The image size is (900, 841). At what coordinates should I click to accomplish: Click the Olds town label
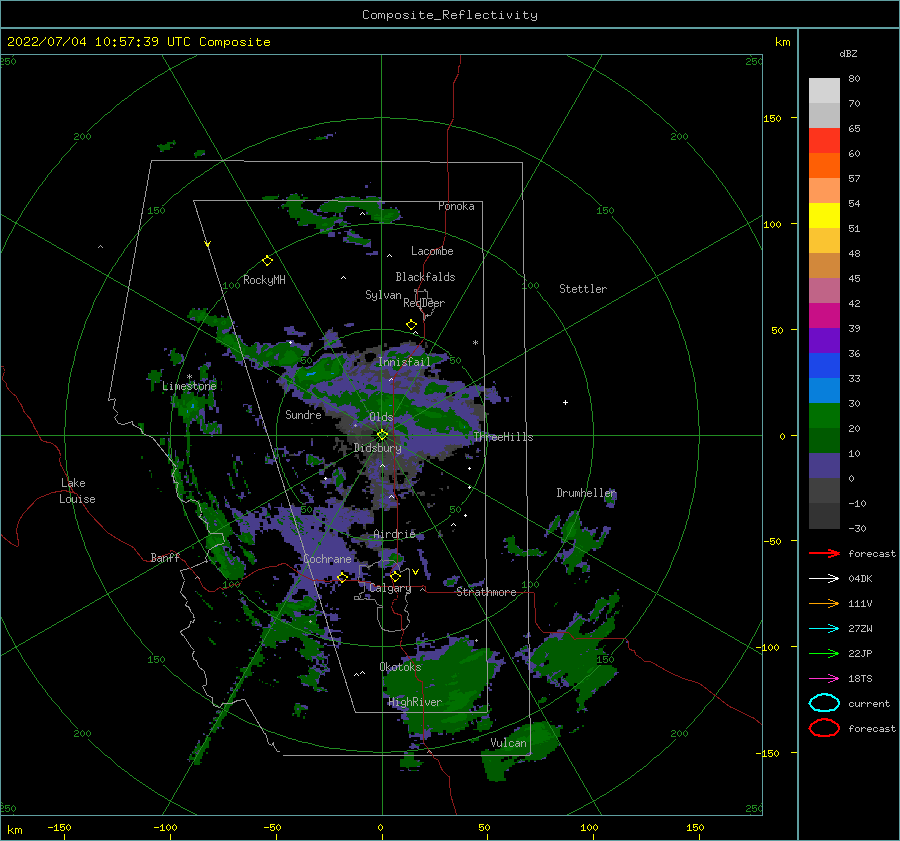(x=381, y=417)
